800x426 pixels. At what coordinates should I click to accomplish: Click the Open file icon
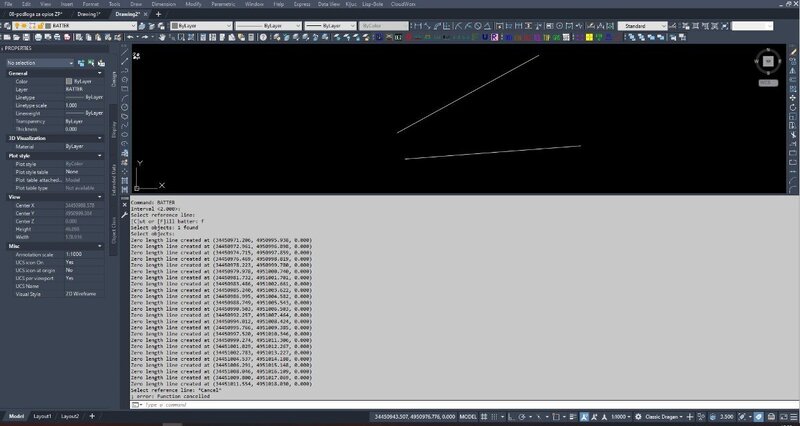[16, 37]
